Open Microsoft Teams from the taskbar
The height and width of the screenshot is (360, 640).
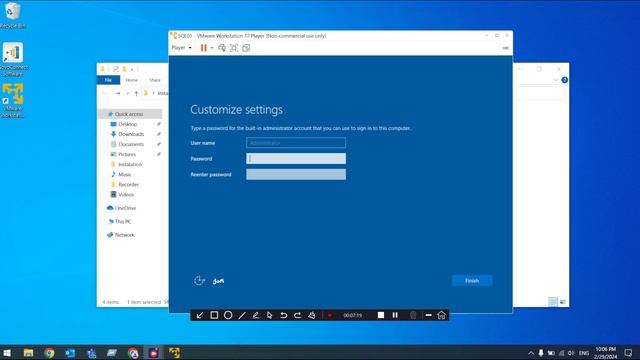[91, 353]
